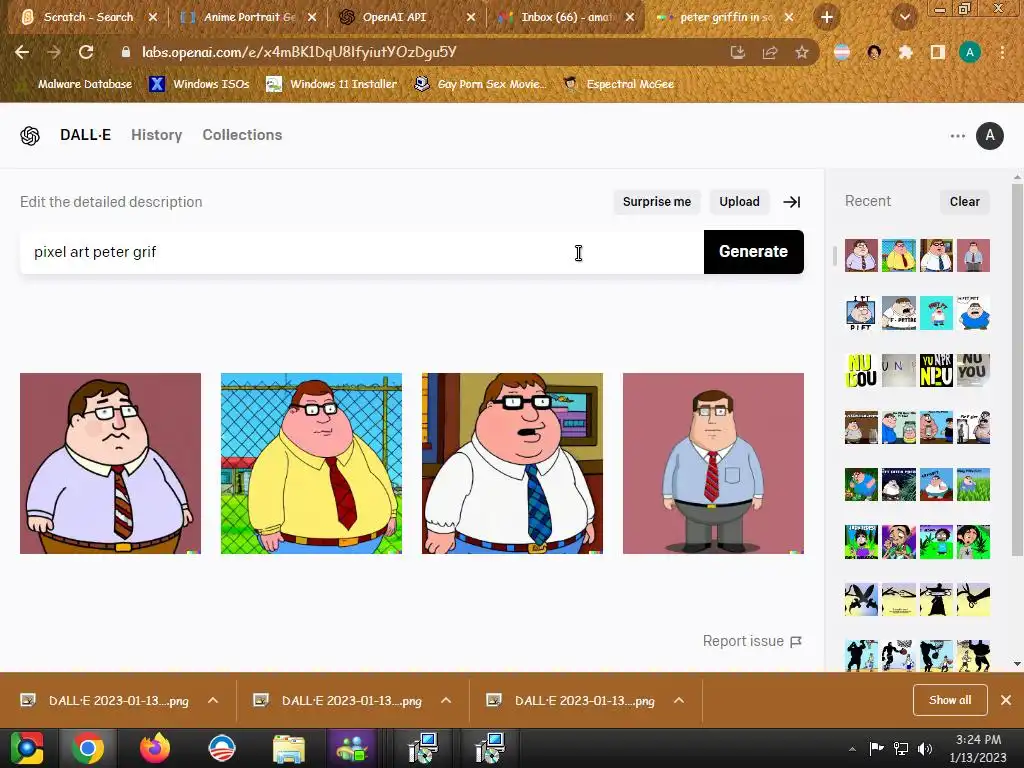The image size is (1024, 768).
Task: Switch to the Inbox (66) Gmail tab
Action: (x=567, y=17)
